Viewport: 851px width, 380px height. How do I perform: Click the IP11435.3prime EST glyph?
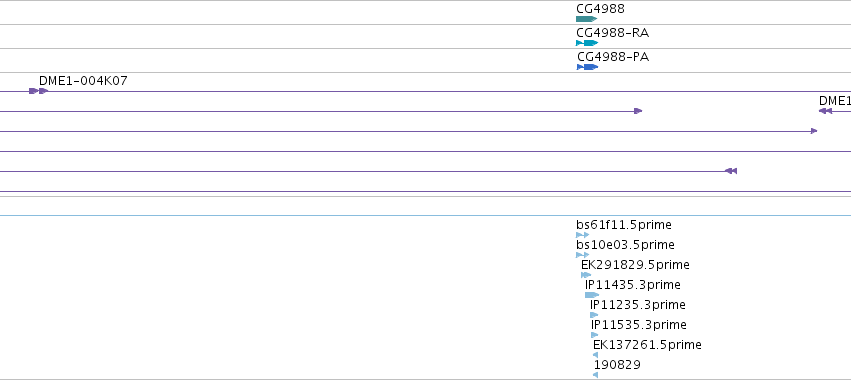[x=592, y=295]
